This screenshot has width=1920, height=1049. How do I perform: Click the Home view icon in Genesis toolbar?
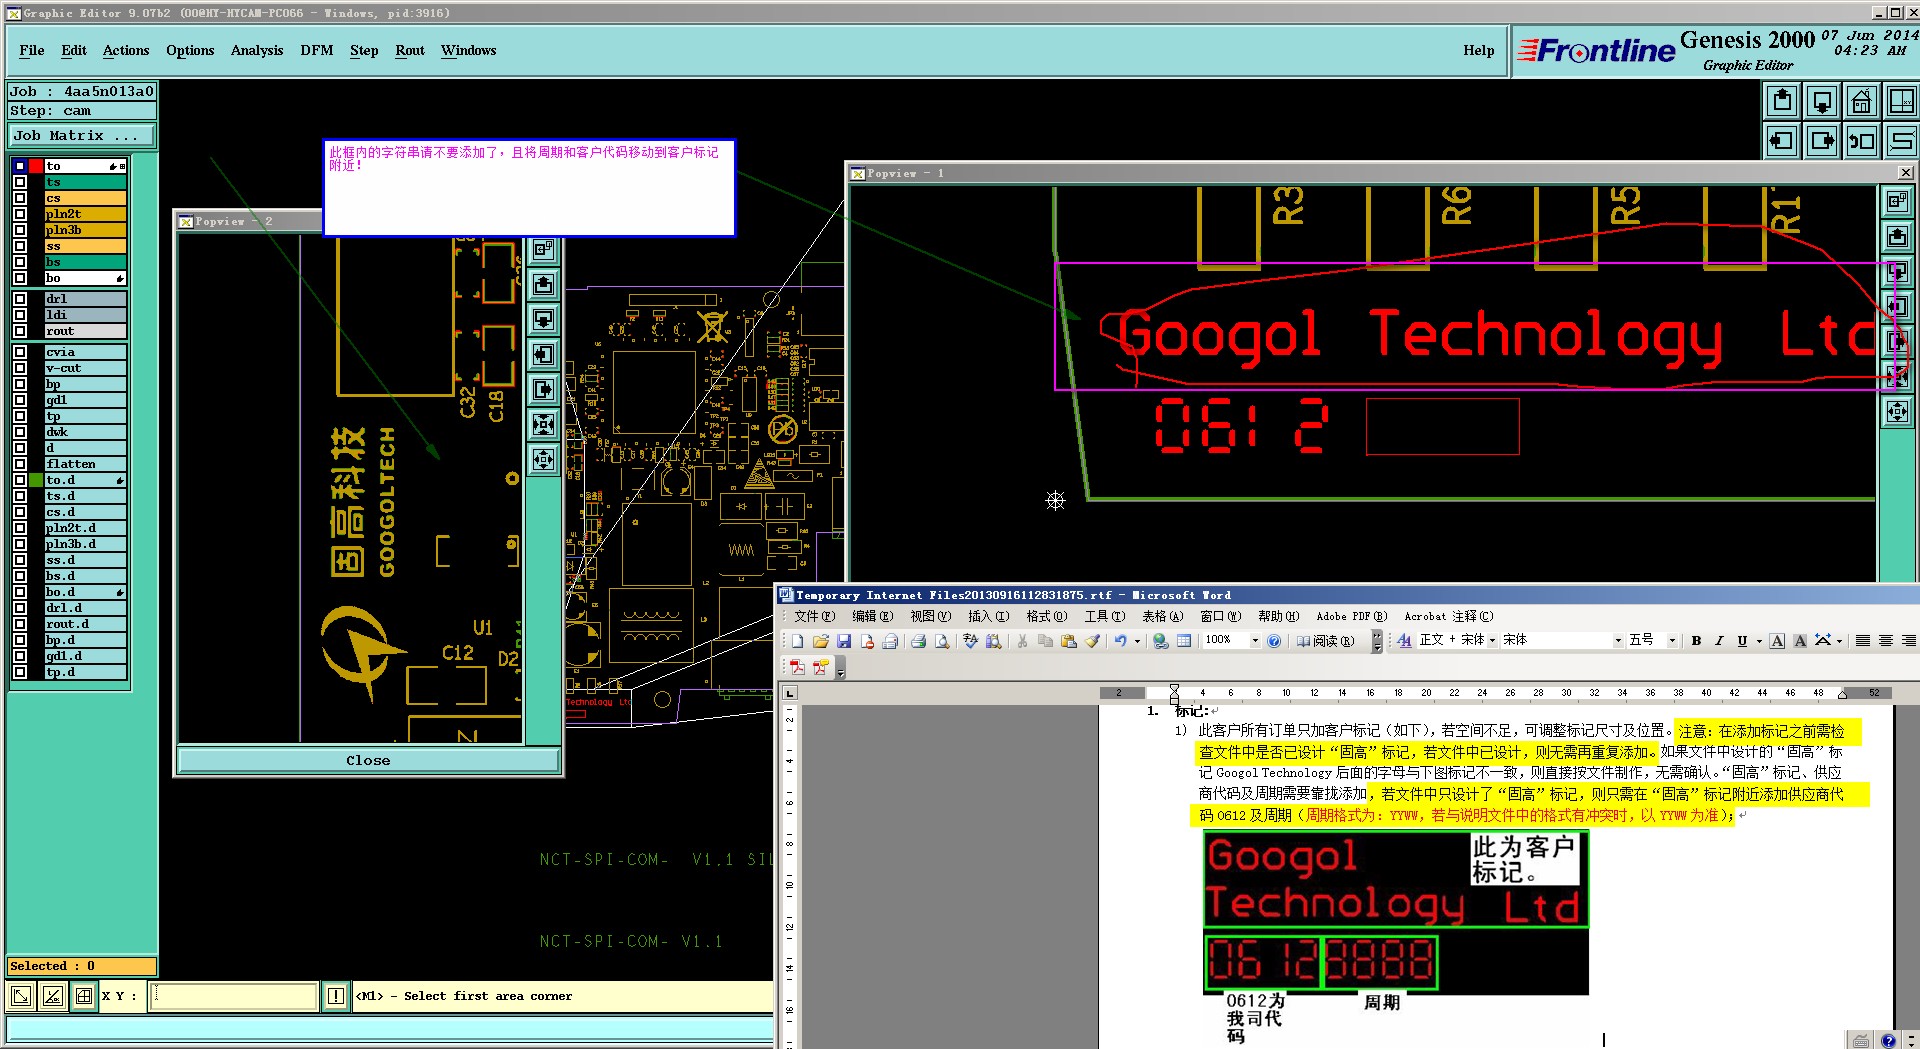1861,101
